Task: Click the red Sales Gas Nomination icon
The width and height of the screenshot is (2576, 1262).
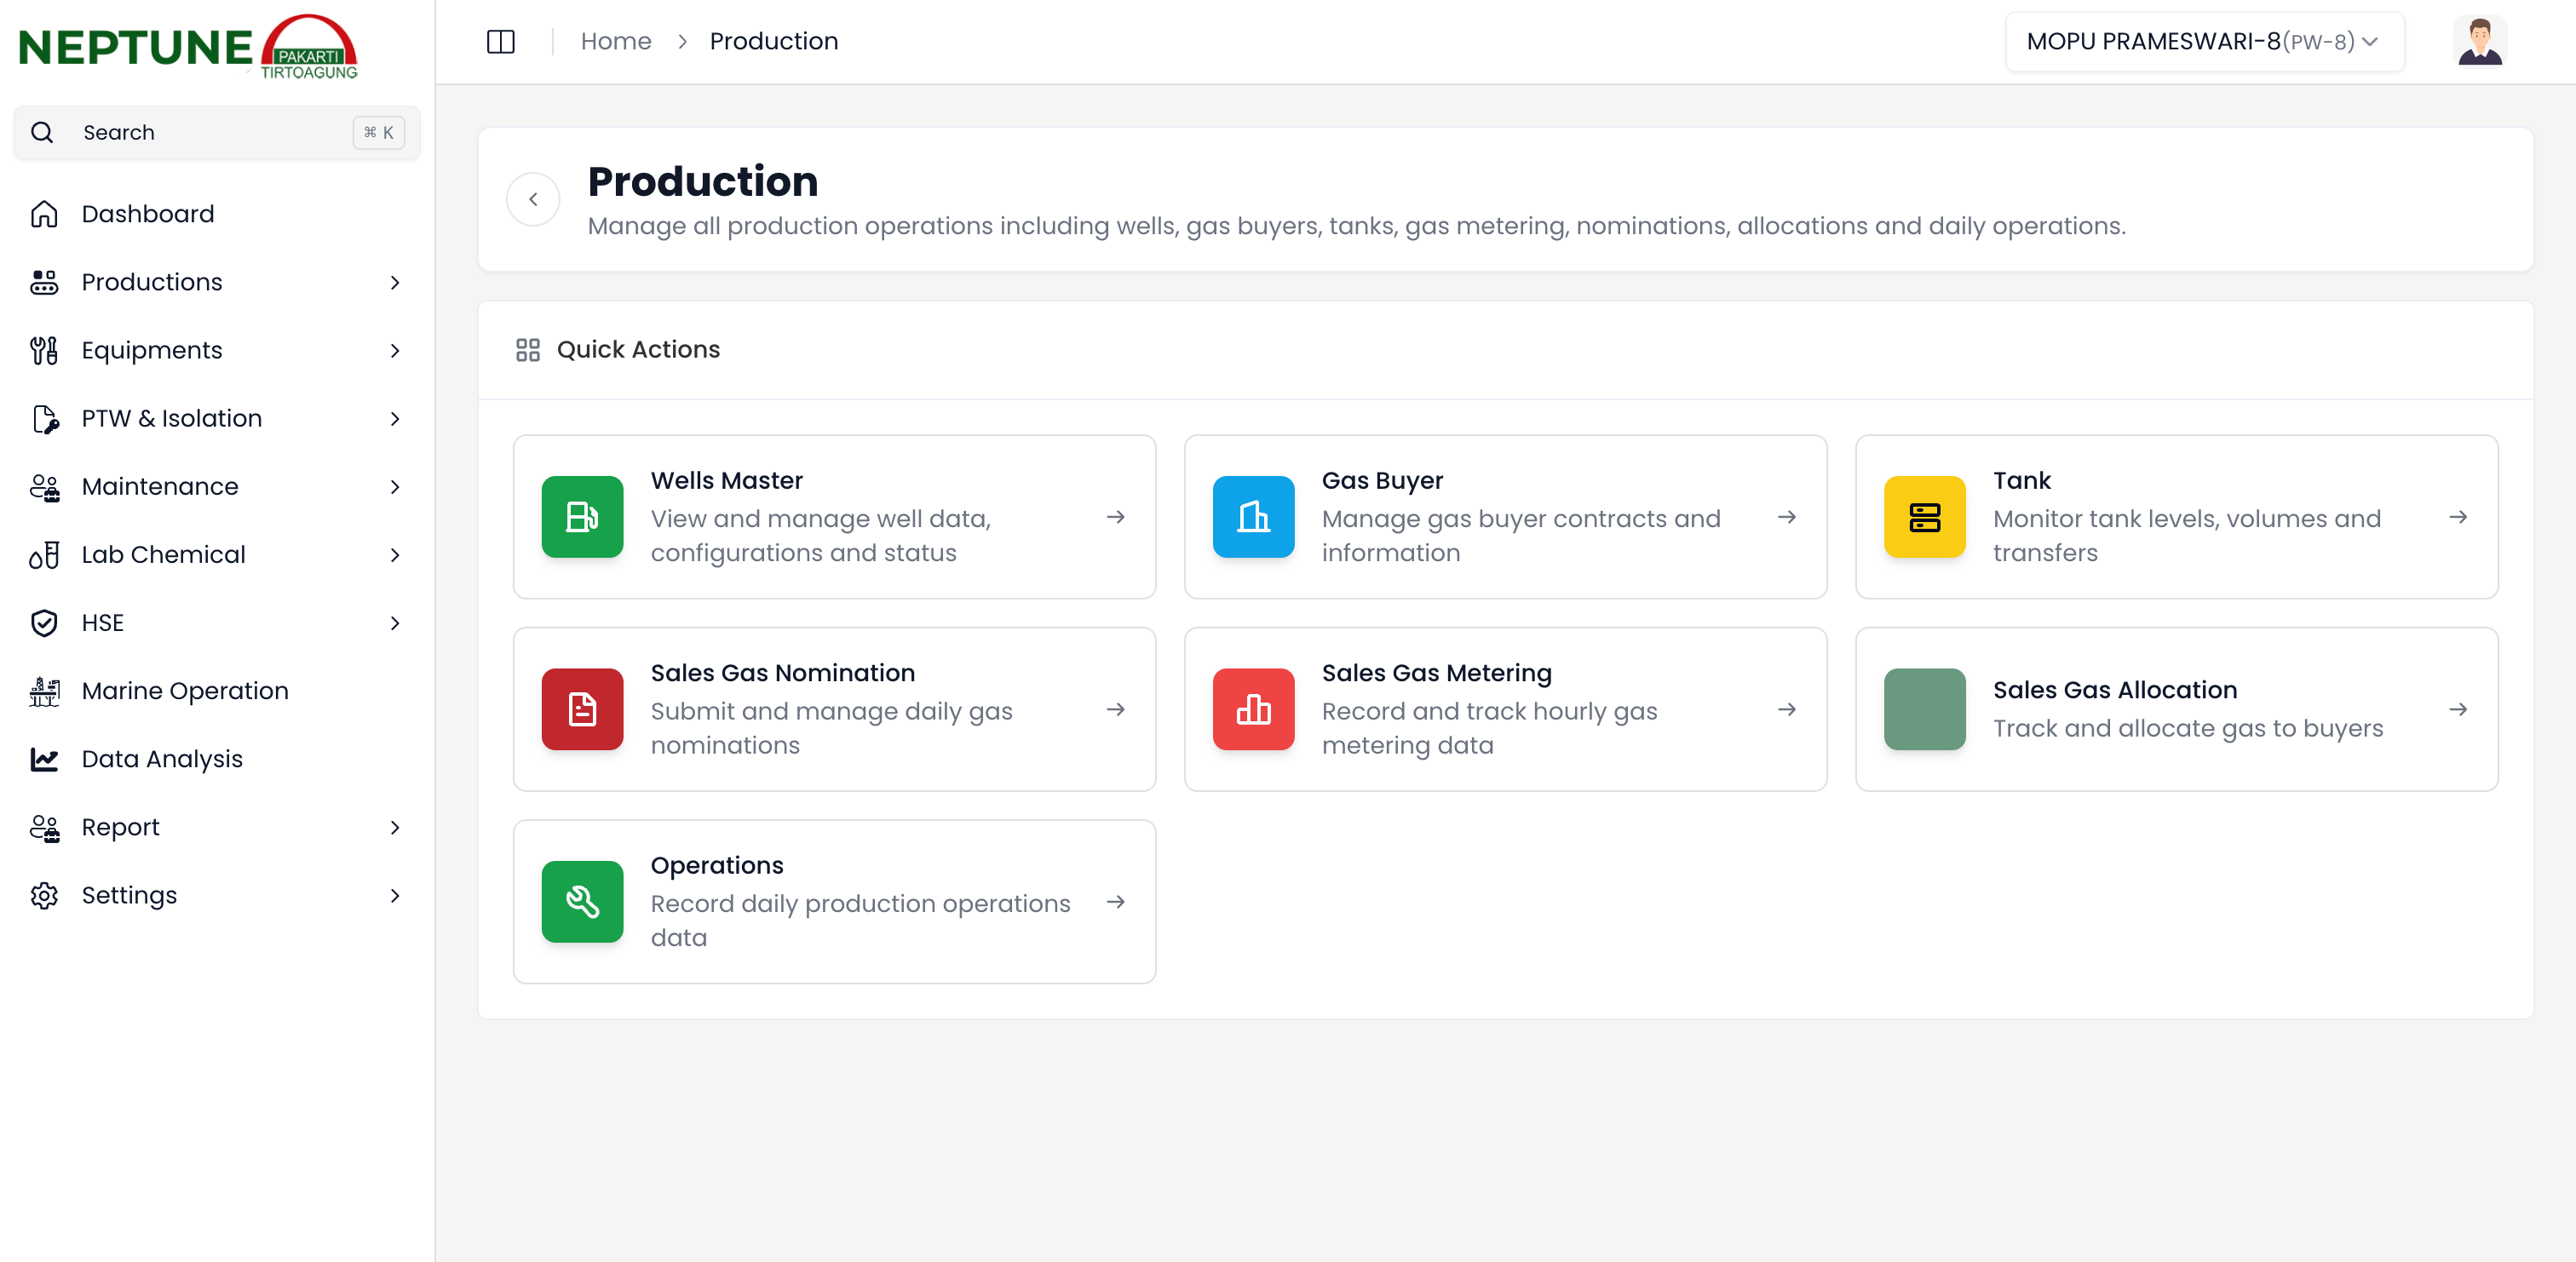Action: (582, 709)
